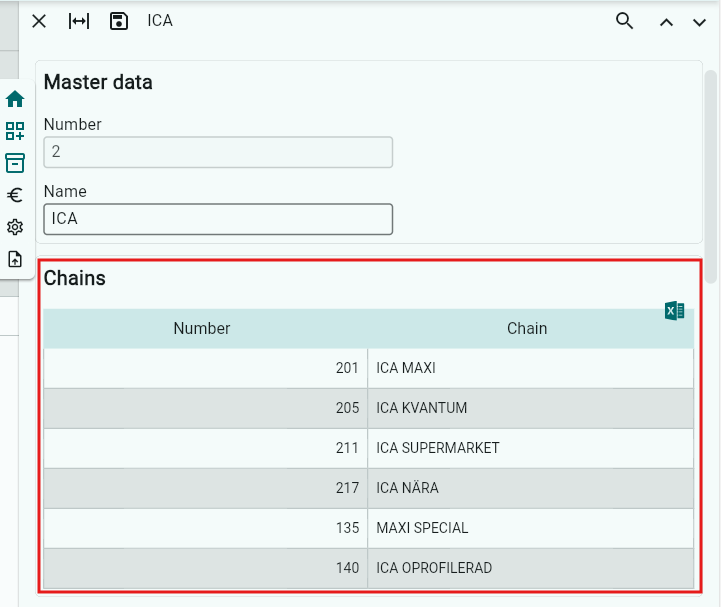Open the add-widgets dashboard sidebar icon
The width and height of the screenshot is (721, 607).
[15, 131]
